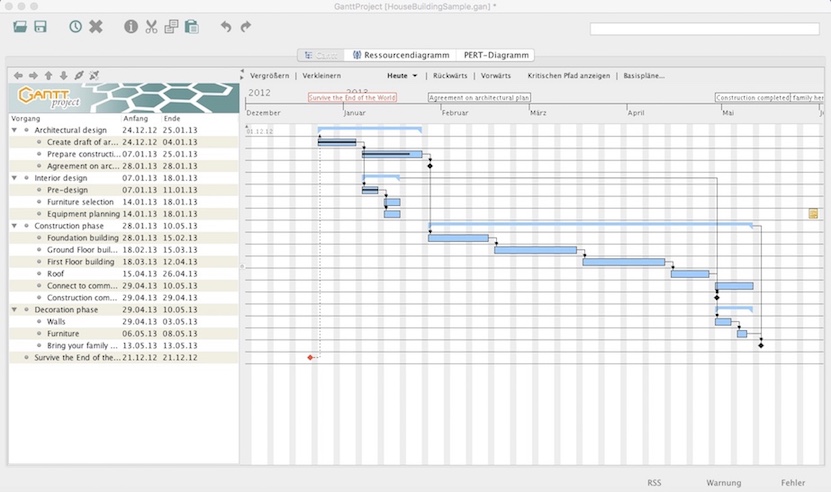Click the search field in the toolbar
Image resolution: width=831 pixels, height=492 pixels.
coord(705,29)
